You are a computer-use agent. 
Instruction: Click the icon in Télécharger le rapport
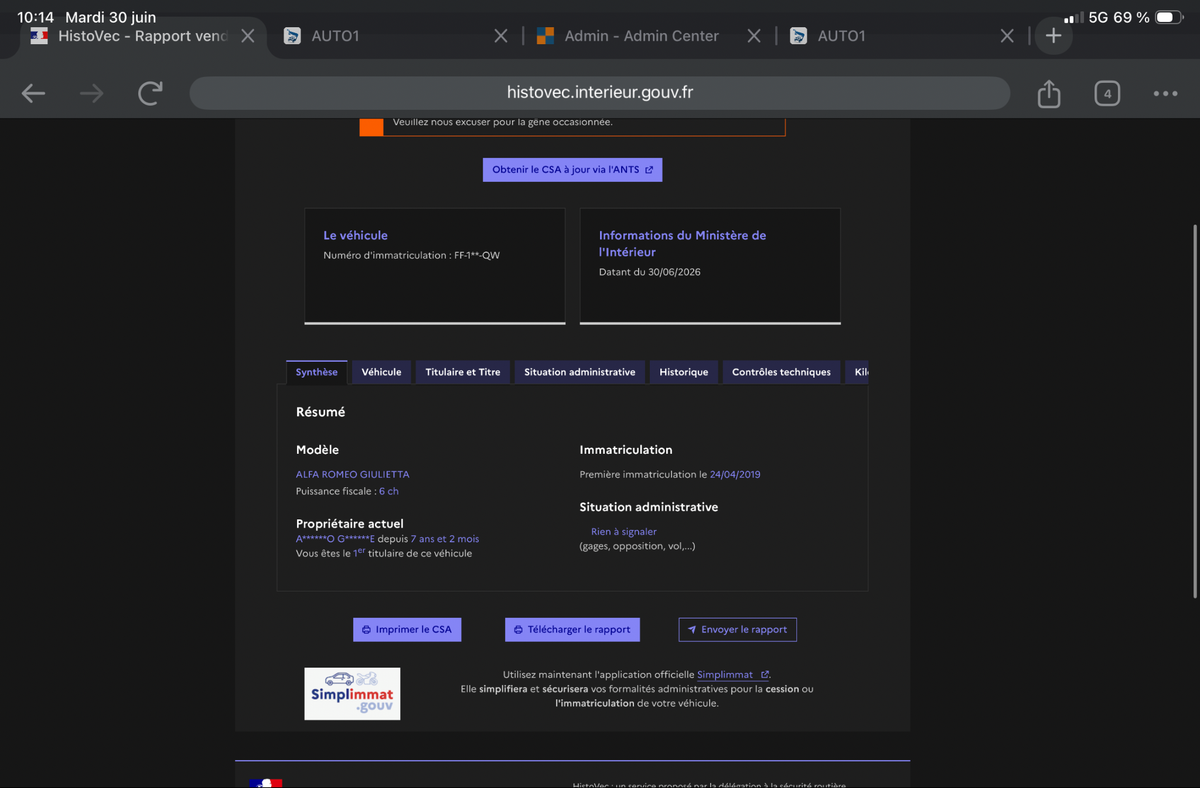[518, 630]
